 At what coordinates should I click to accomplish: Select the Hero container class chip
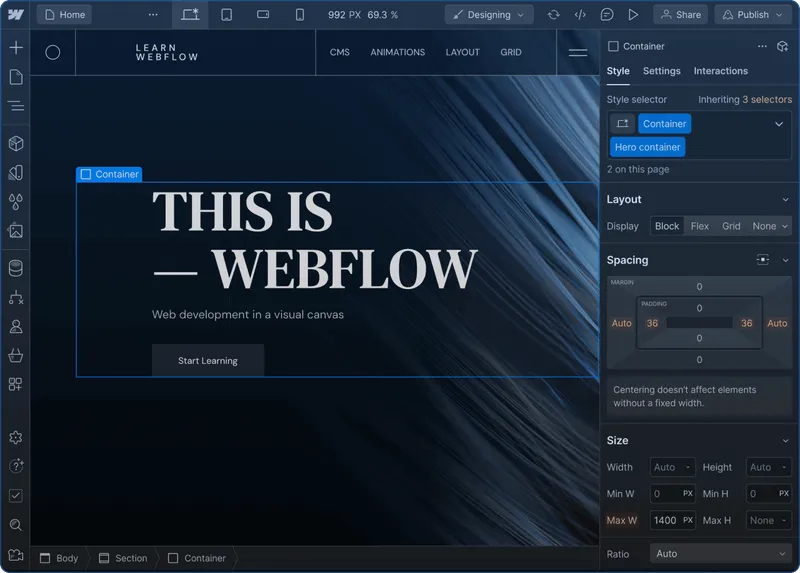pos(647,147)
